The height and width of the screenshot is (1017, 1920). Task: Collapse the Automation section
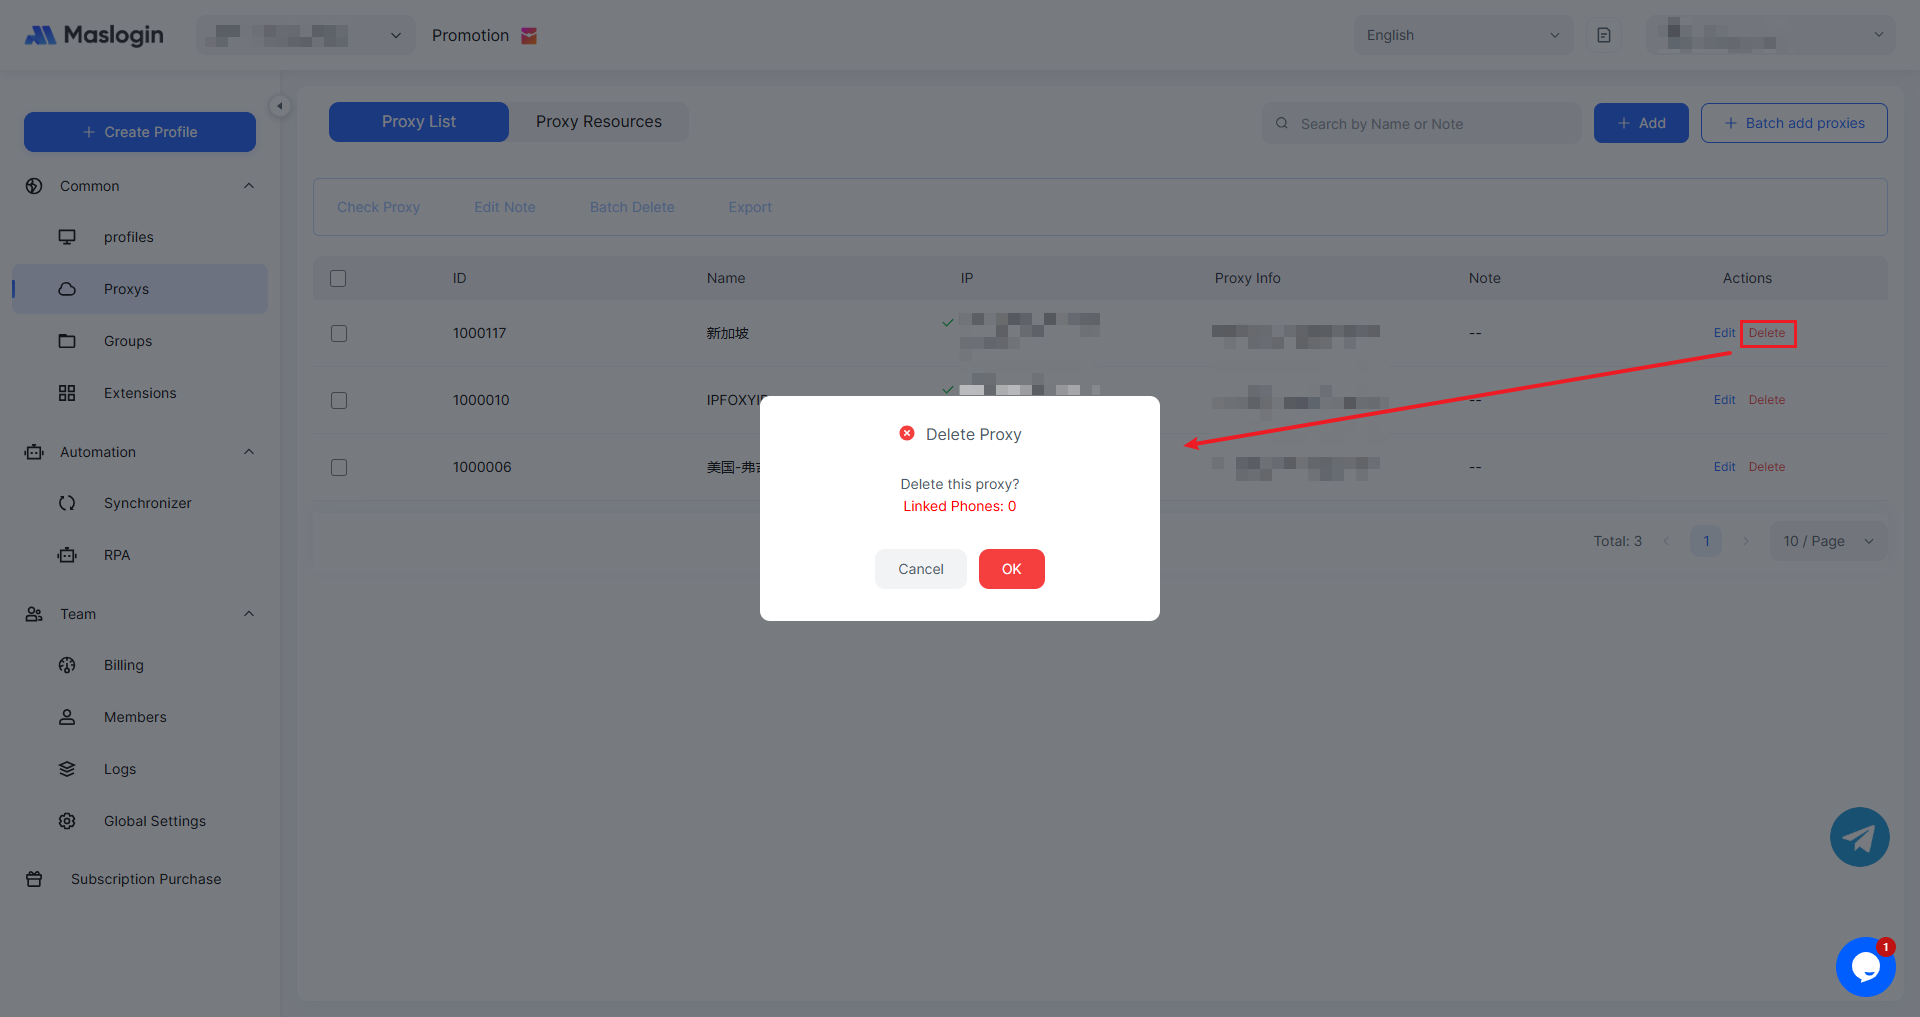coord(249,452)
